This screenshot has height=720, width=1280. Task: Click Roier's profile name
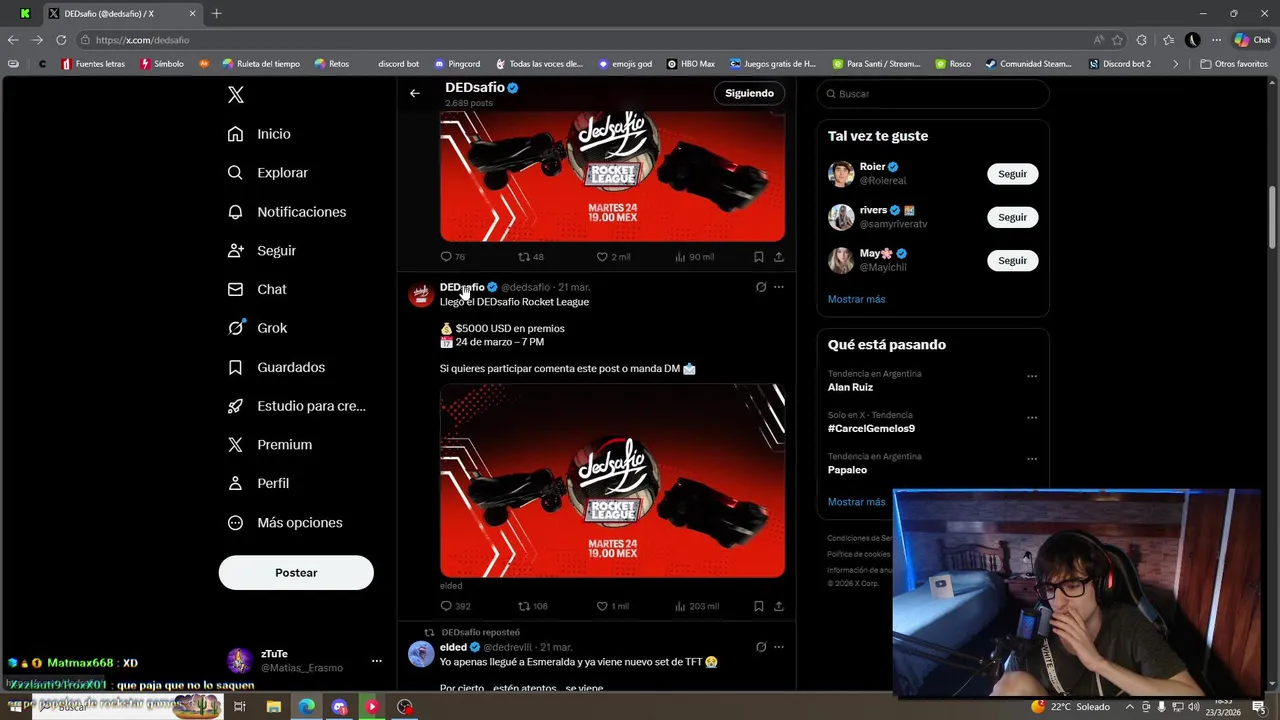click(872, 167)
